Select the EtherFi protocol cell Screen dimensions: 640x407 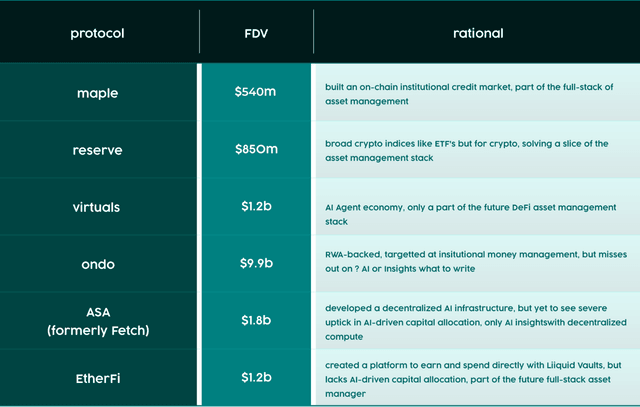(x=97, y=378)
